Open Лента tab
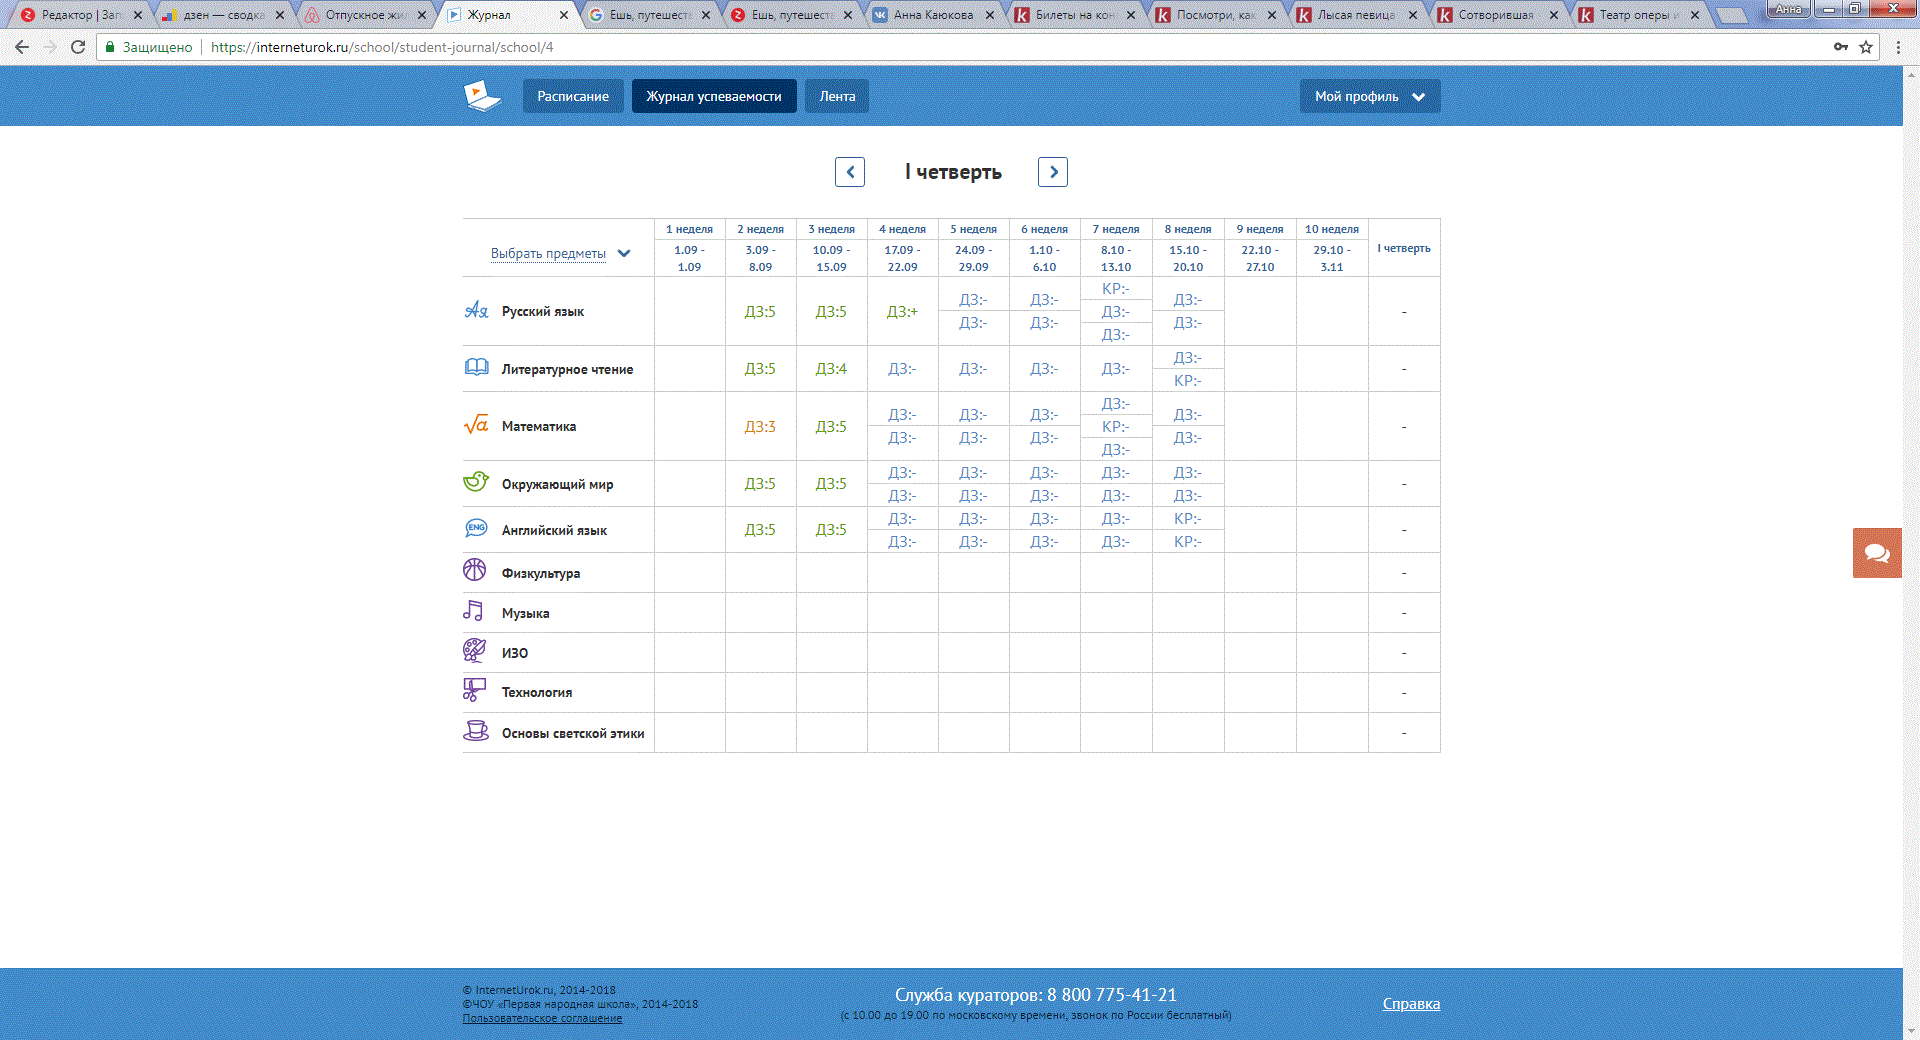Image resolution: width=1920 pixels, height=1040 pixels. click(837, 96)
